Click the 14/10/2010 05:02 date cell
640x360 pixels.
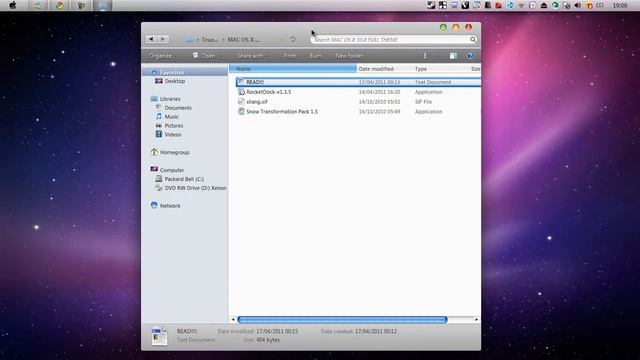coord(379,102)
